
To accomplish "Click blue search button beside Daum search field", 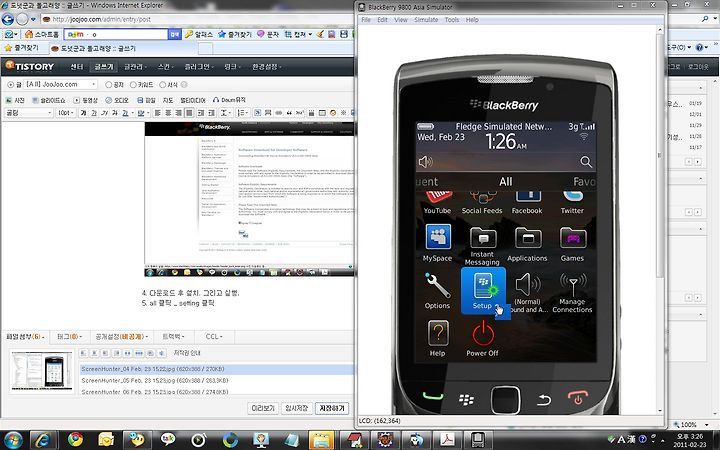I will [174, 34].
